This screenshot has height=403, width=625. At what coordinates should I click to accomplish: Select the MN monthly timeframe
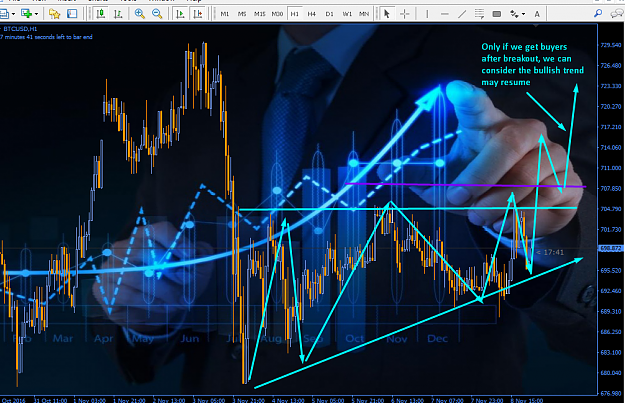[364, 14]
